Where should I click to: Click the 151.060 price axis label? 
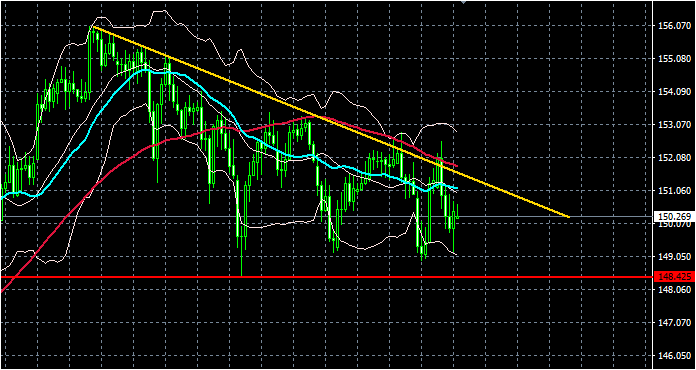click(673, 191)
